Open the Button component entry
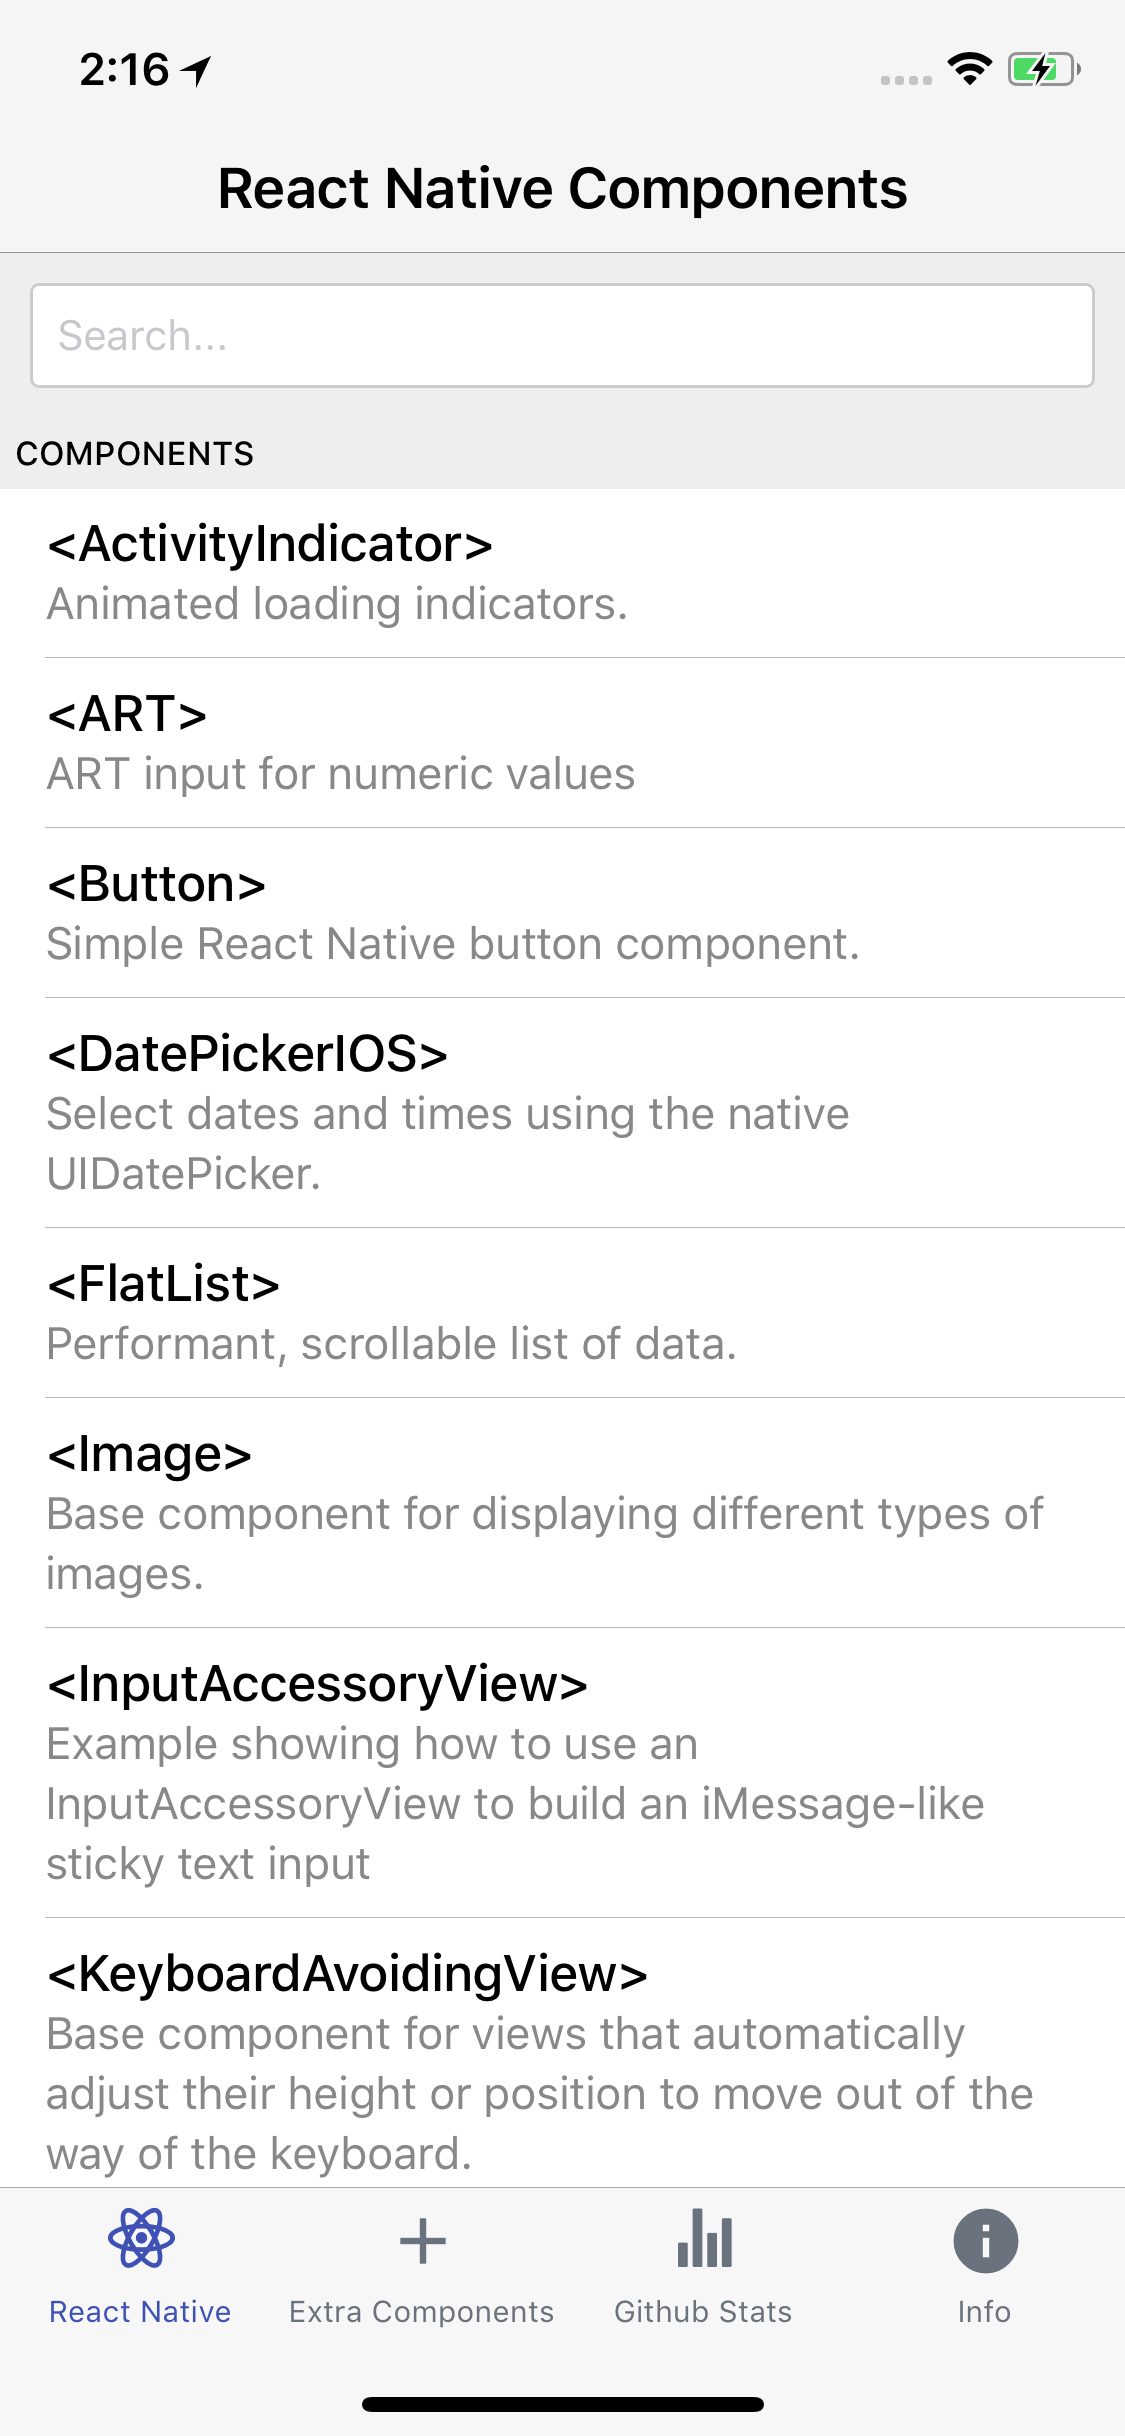Viewport: 1125px width, 2436px height. click(562, 910)
